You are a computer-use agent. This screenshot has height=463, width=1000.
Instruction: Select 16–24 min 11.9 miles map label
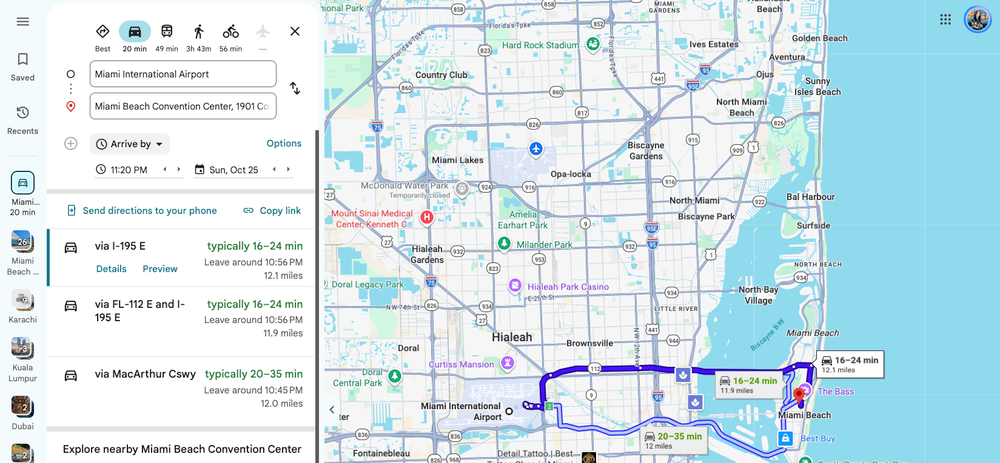(x=749, y=385)
